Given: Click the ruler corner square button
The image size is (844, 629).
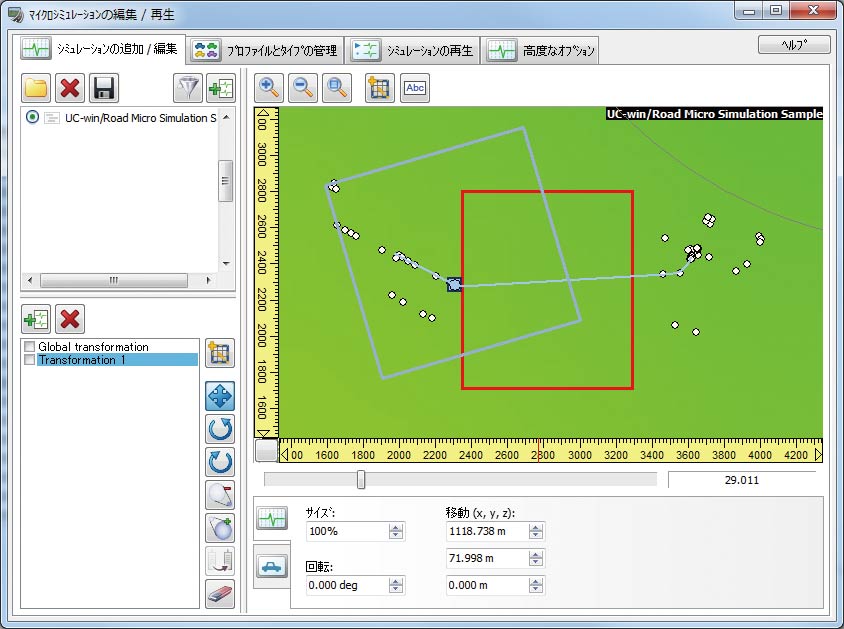Looking at the screenshot, I should (266, 451).
